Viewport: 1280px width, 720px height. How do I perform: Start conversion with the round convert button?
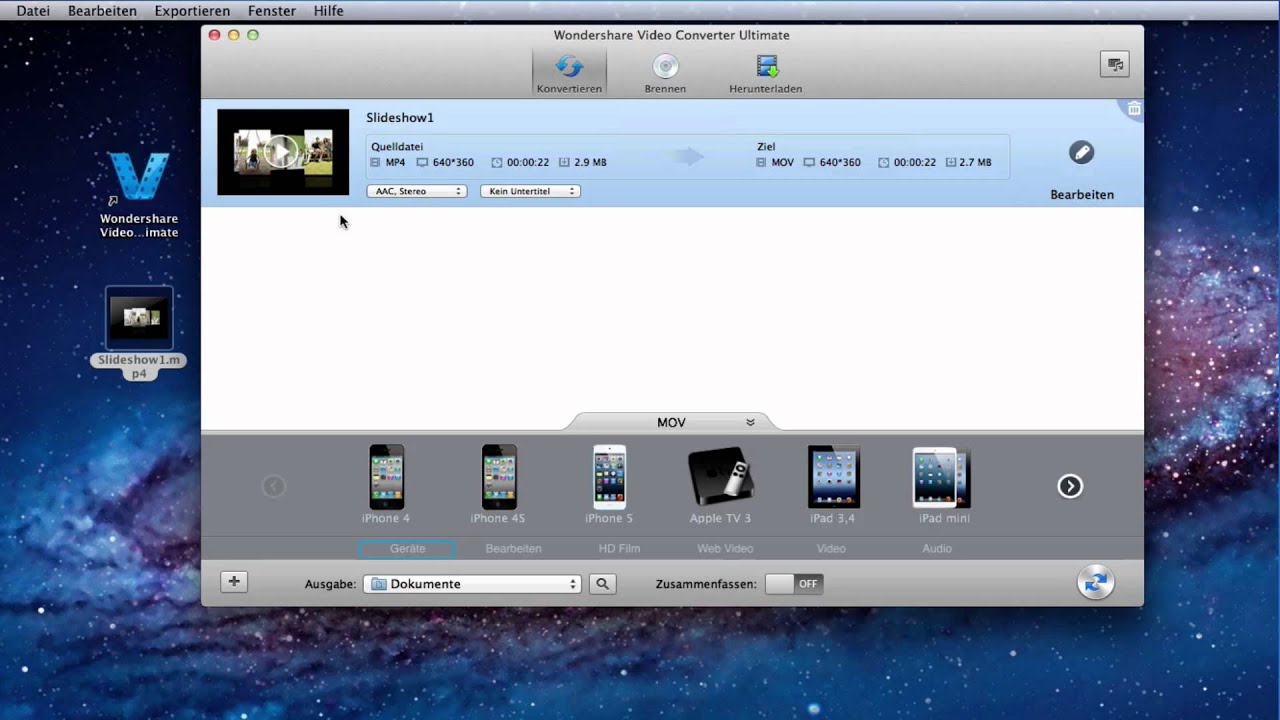tap(1096, 582)
